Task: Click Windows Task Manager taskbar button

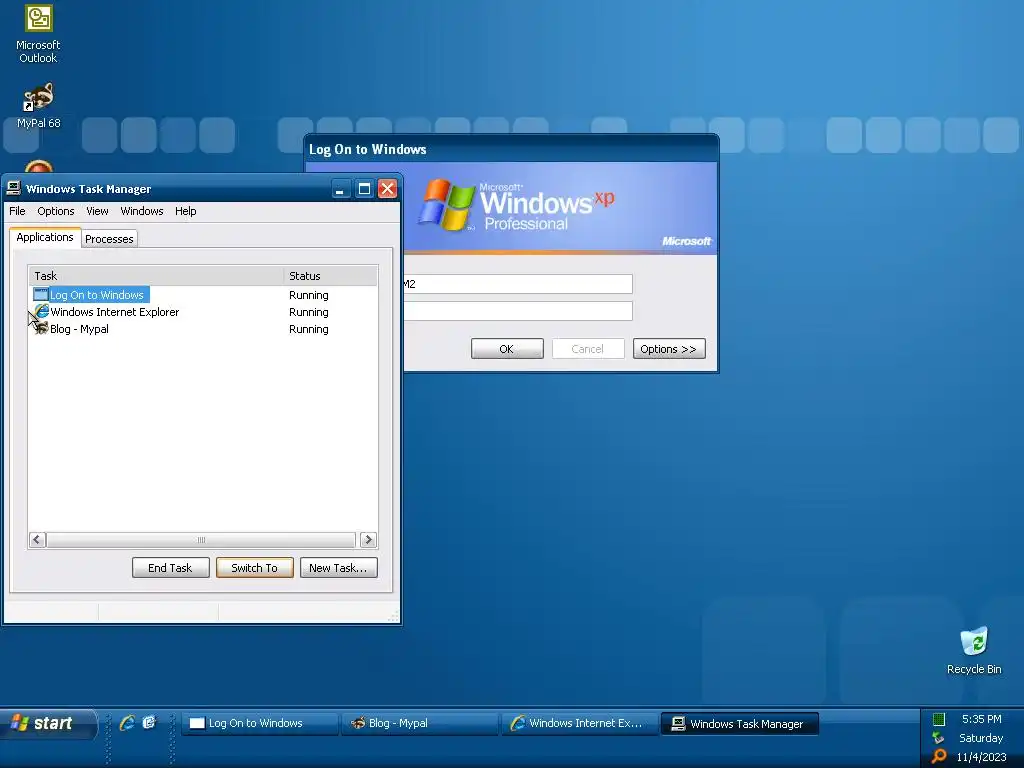Action: pyautogui.click(x=740, y=724)
